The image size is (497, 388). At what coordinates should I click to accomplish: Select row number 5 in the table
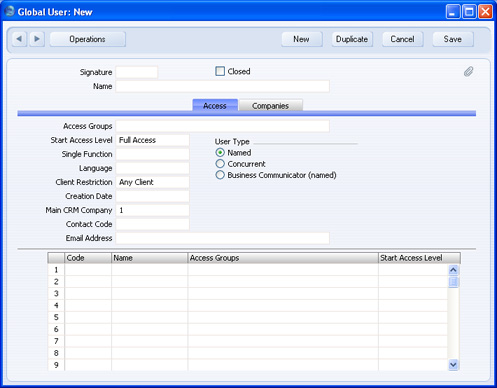pos(56,317)
